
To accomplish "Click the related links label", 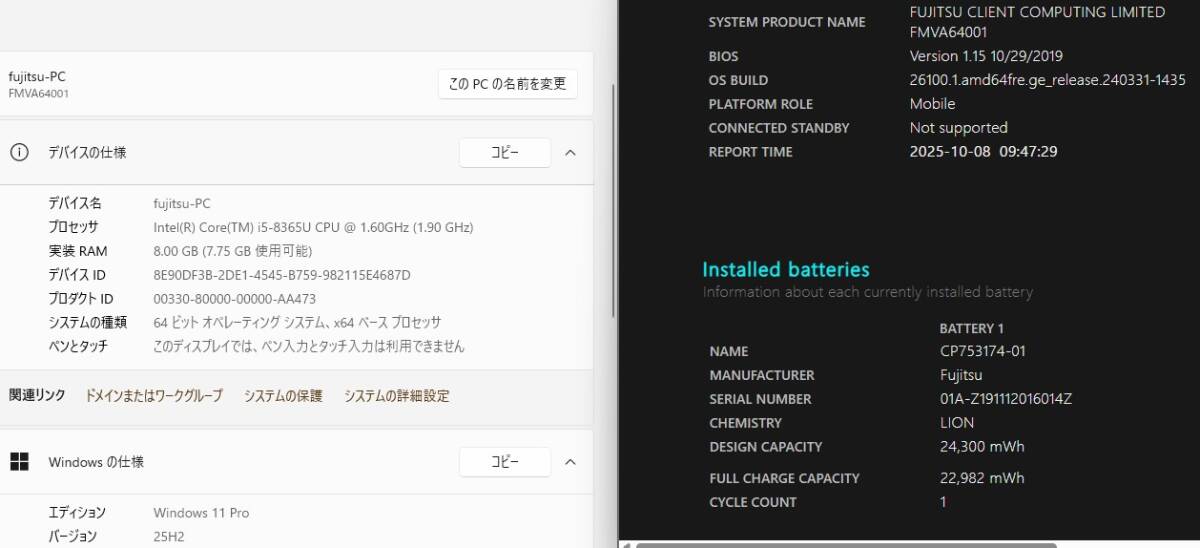I will (x=37, y=396).
